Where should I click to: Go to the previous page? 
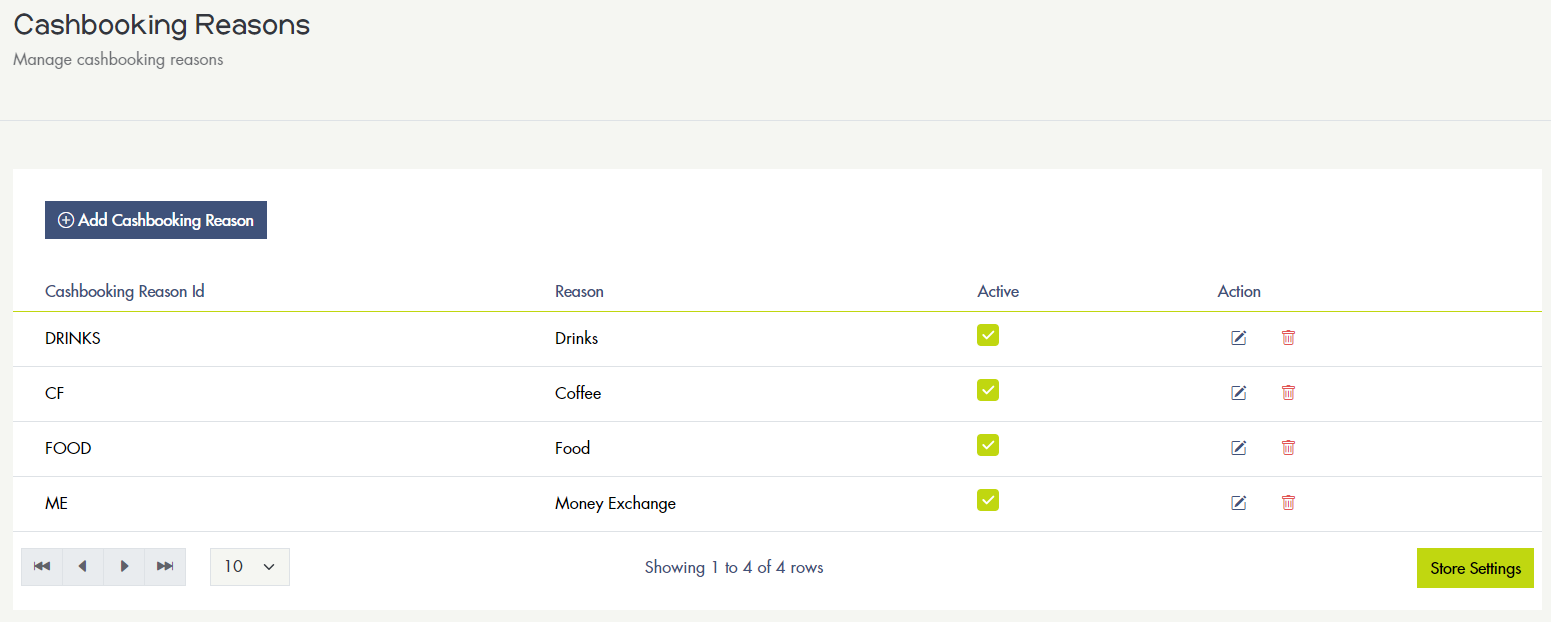click(x=83, y=567)
